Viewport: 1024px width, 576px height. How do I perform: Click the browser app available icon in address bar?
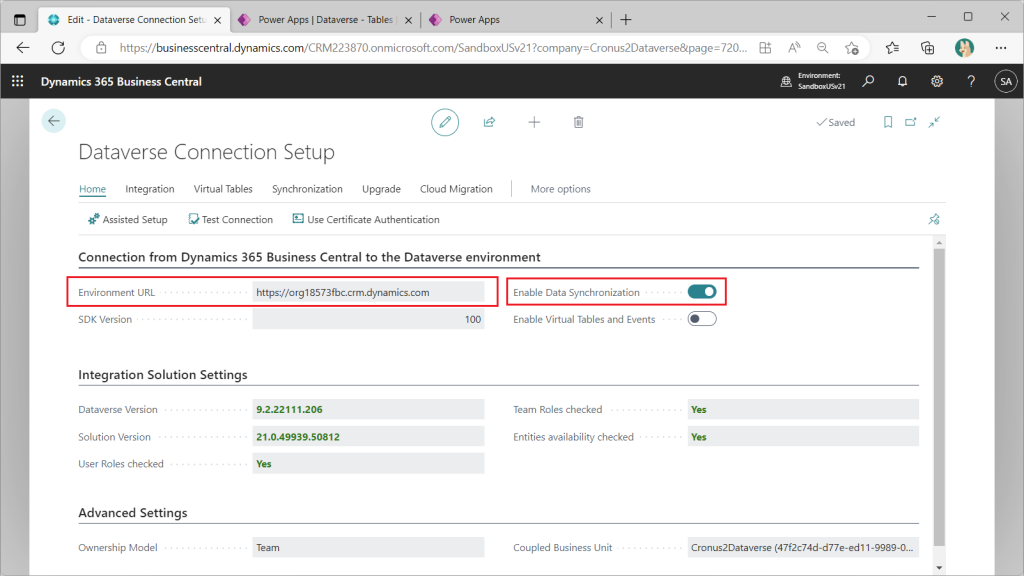pyautogui.click(x=765, y=48)
